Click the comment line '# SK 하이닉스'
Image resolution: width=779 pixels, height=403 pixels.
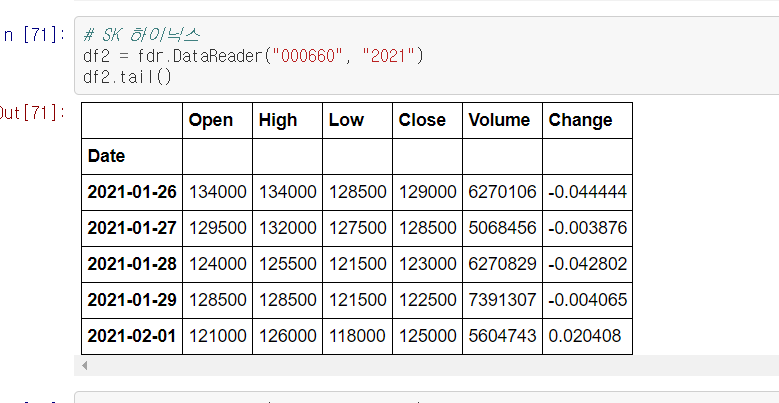point(142,35)
